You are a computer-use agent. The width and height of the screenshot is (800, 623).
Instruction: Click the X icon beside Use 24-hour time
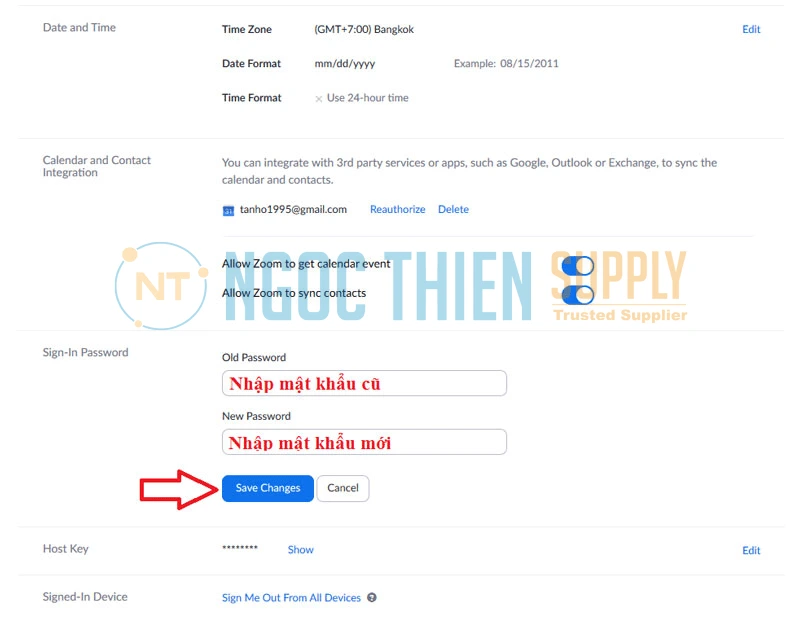(318, 98)
